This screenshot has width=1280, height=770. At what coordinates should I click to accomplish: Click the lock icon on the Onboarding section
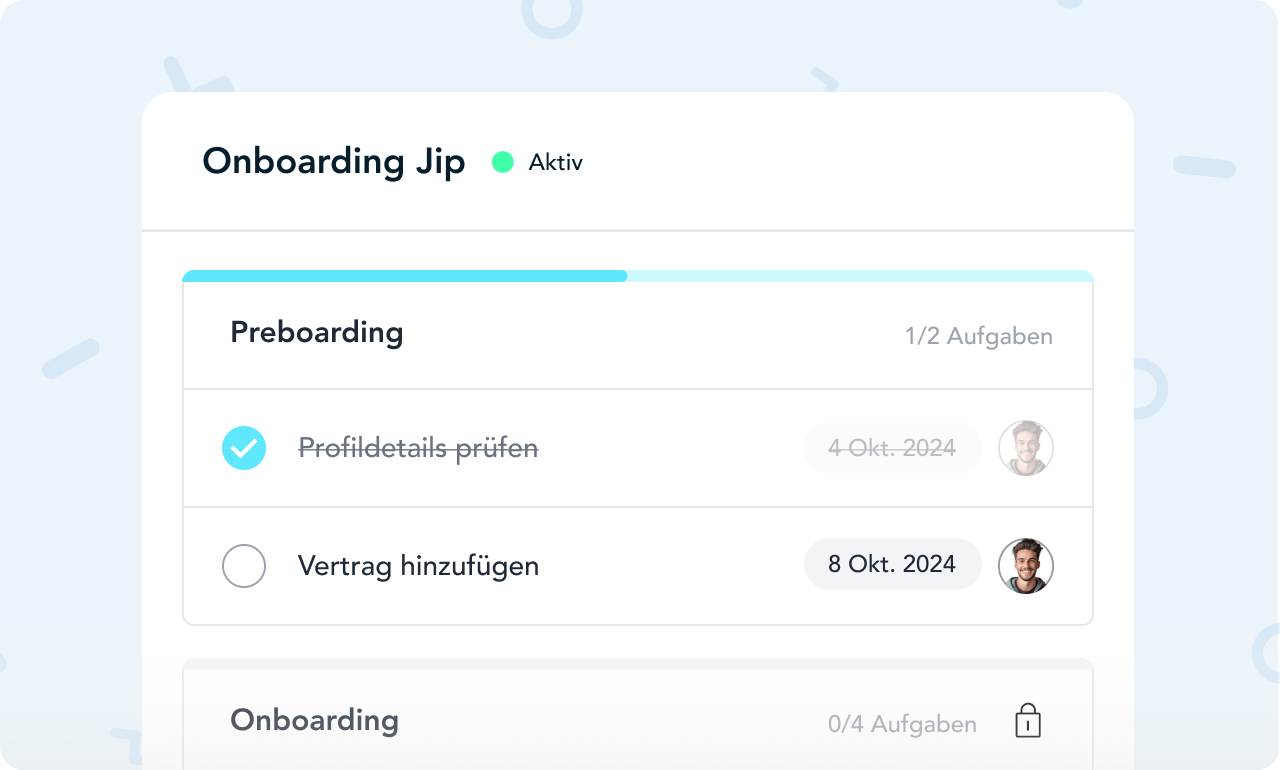1028,721
